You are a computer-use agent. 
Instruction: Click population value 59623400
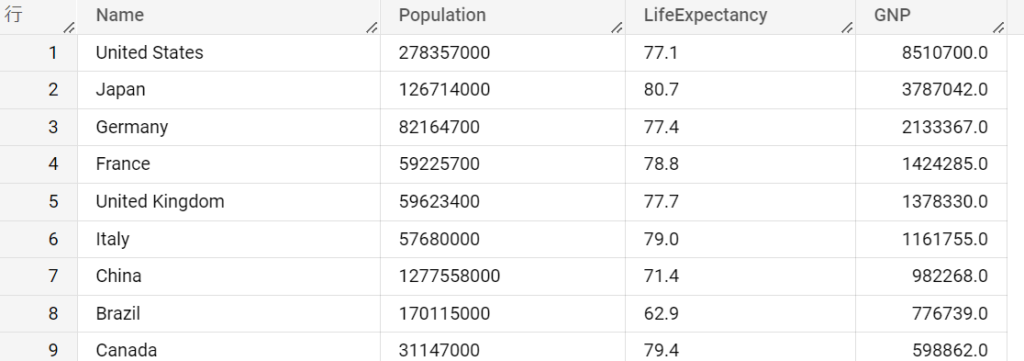coord(439,202)
